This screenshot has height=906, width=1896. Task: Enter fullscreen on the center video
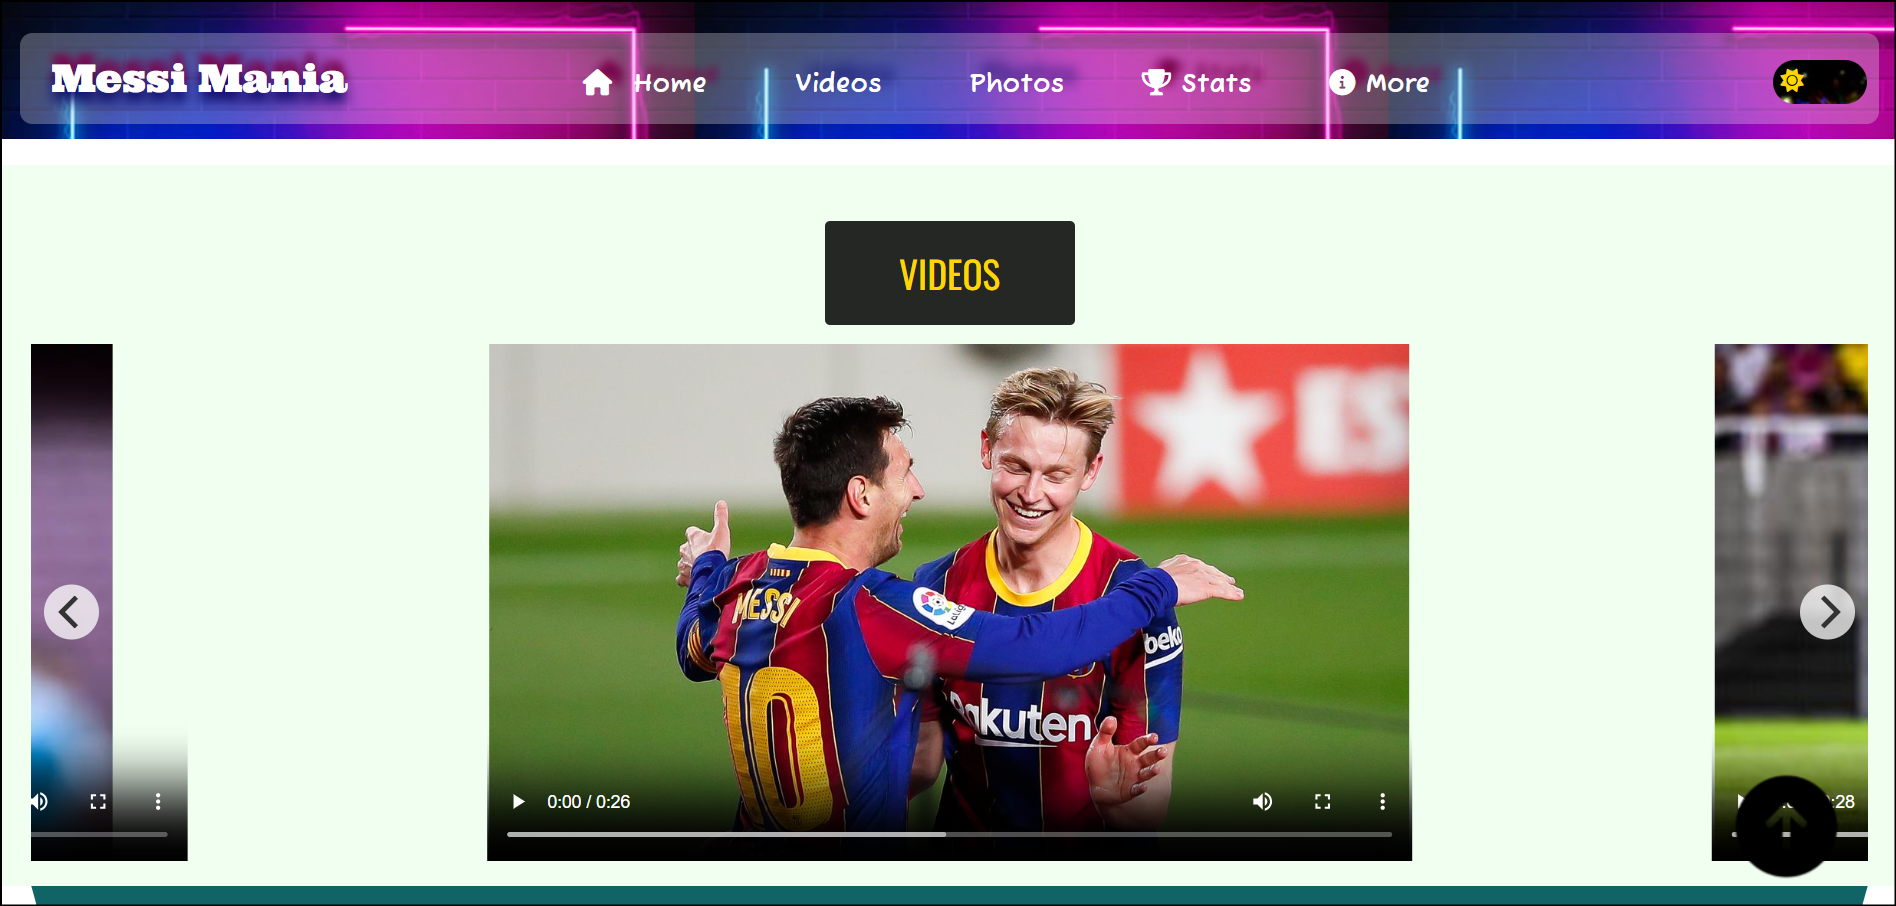(1322, 802)
